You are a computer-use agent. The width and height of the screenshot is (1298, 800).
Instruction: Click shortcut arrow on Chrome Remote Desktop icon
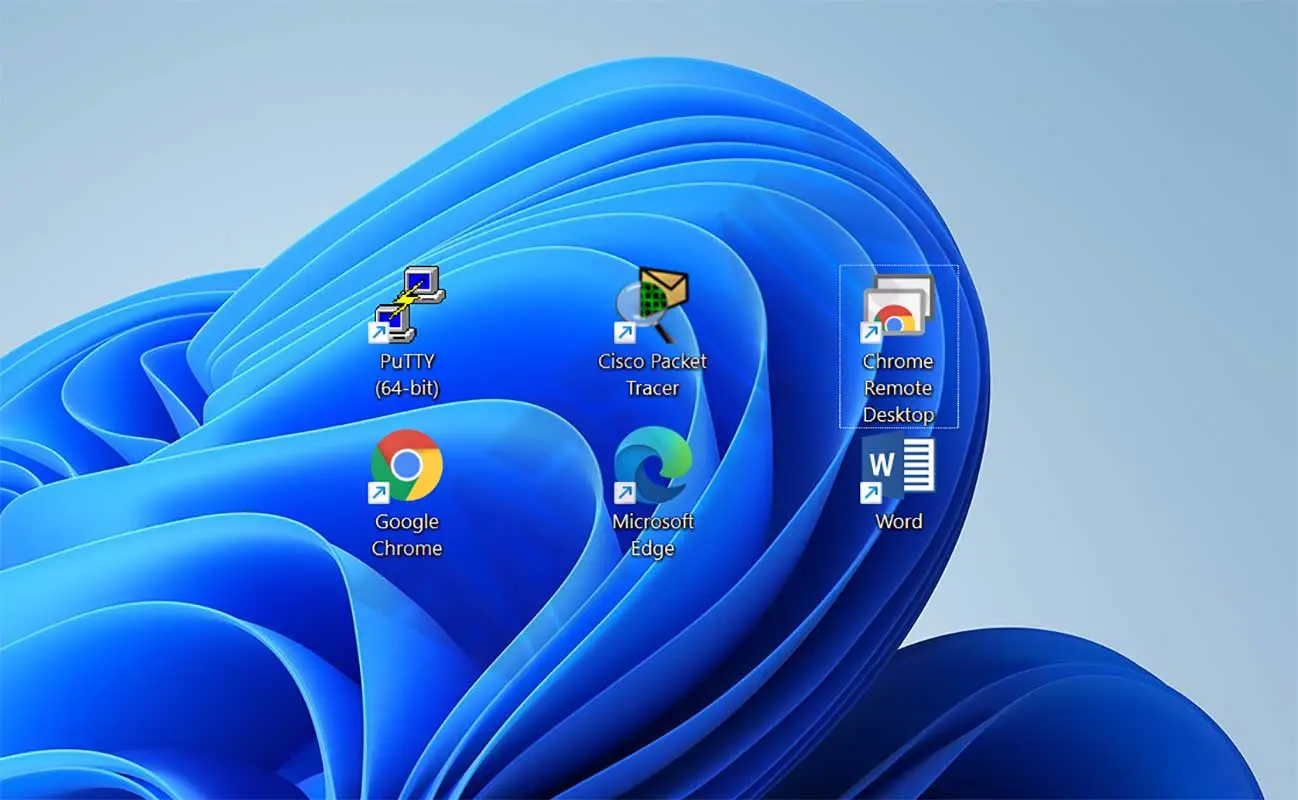871,332
